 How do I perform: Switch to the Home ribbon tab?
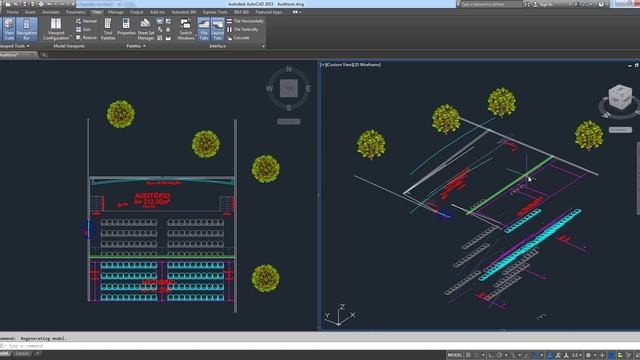(x=12, y=12)
